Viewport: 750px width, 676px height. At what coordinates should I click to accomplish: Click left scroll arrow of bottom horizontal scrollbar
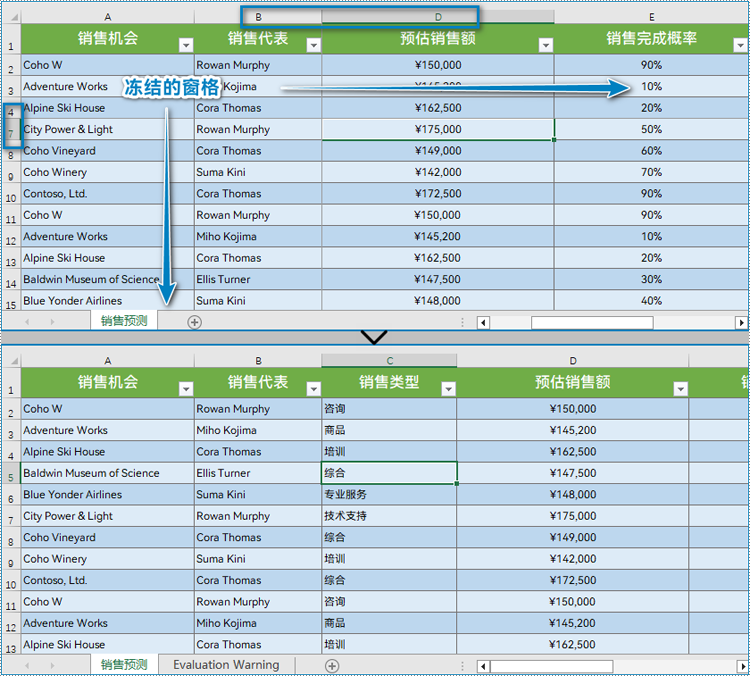pyautogui.click(x=483, y=666)
